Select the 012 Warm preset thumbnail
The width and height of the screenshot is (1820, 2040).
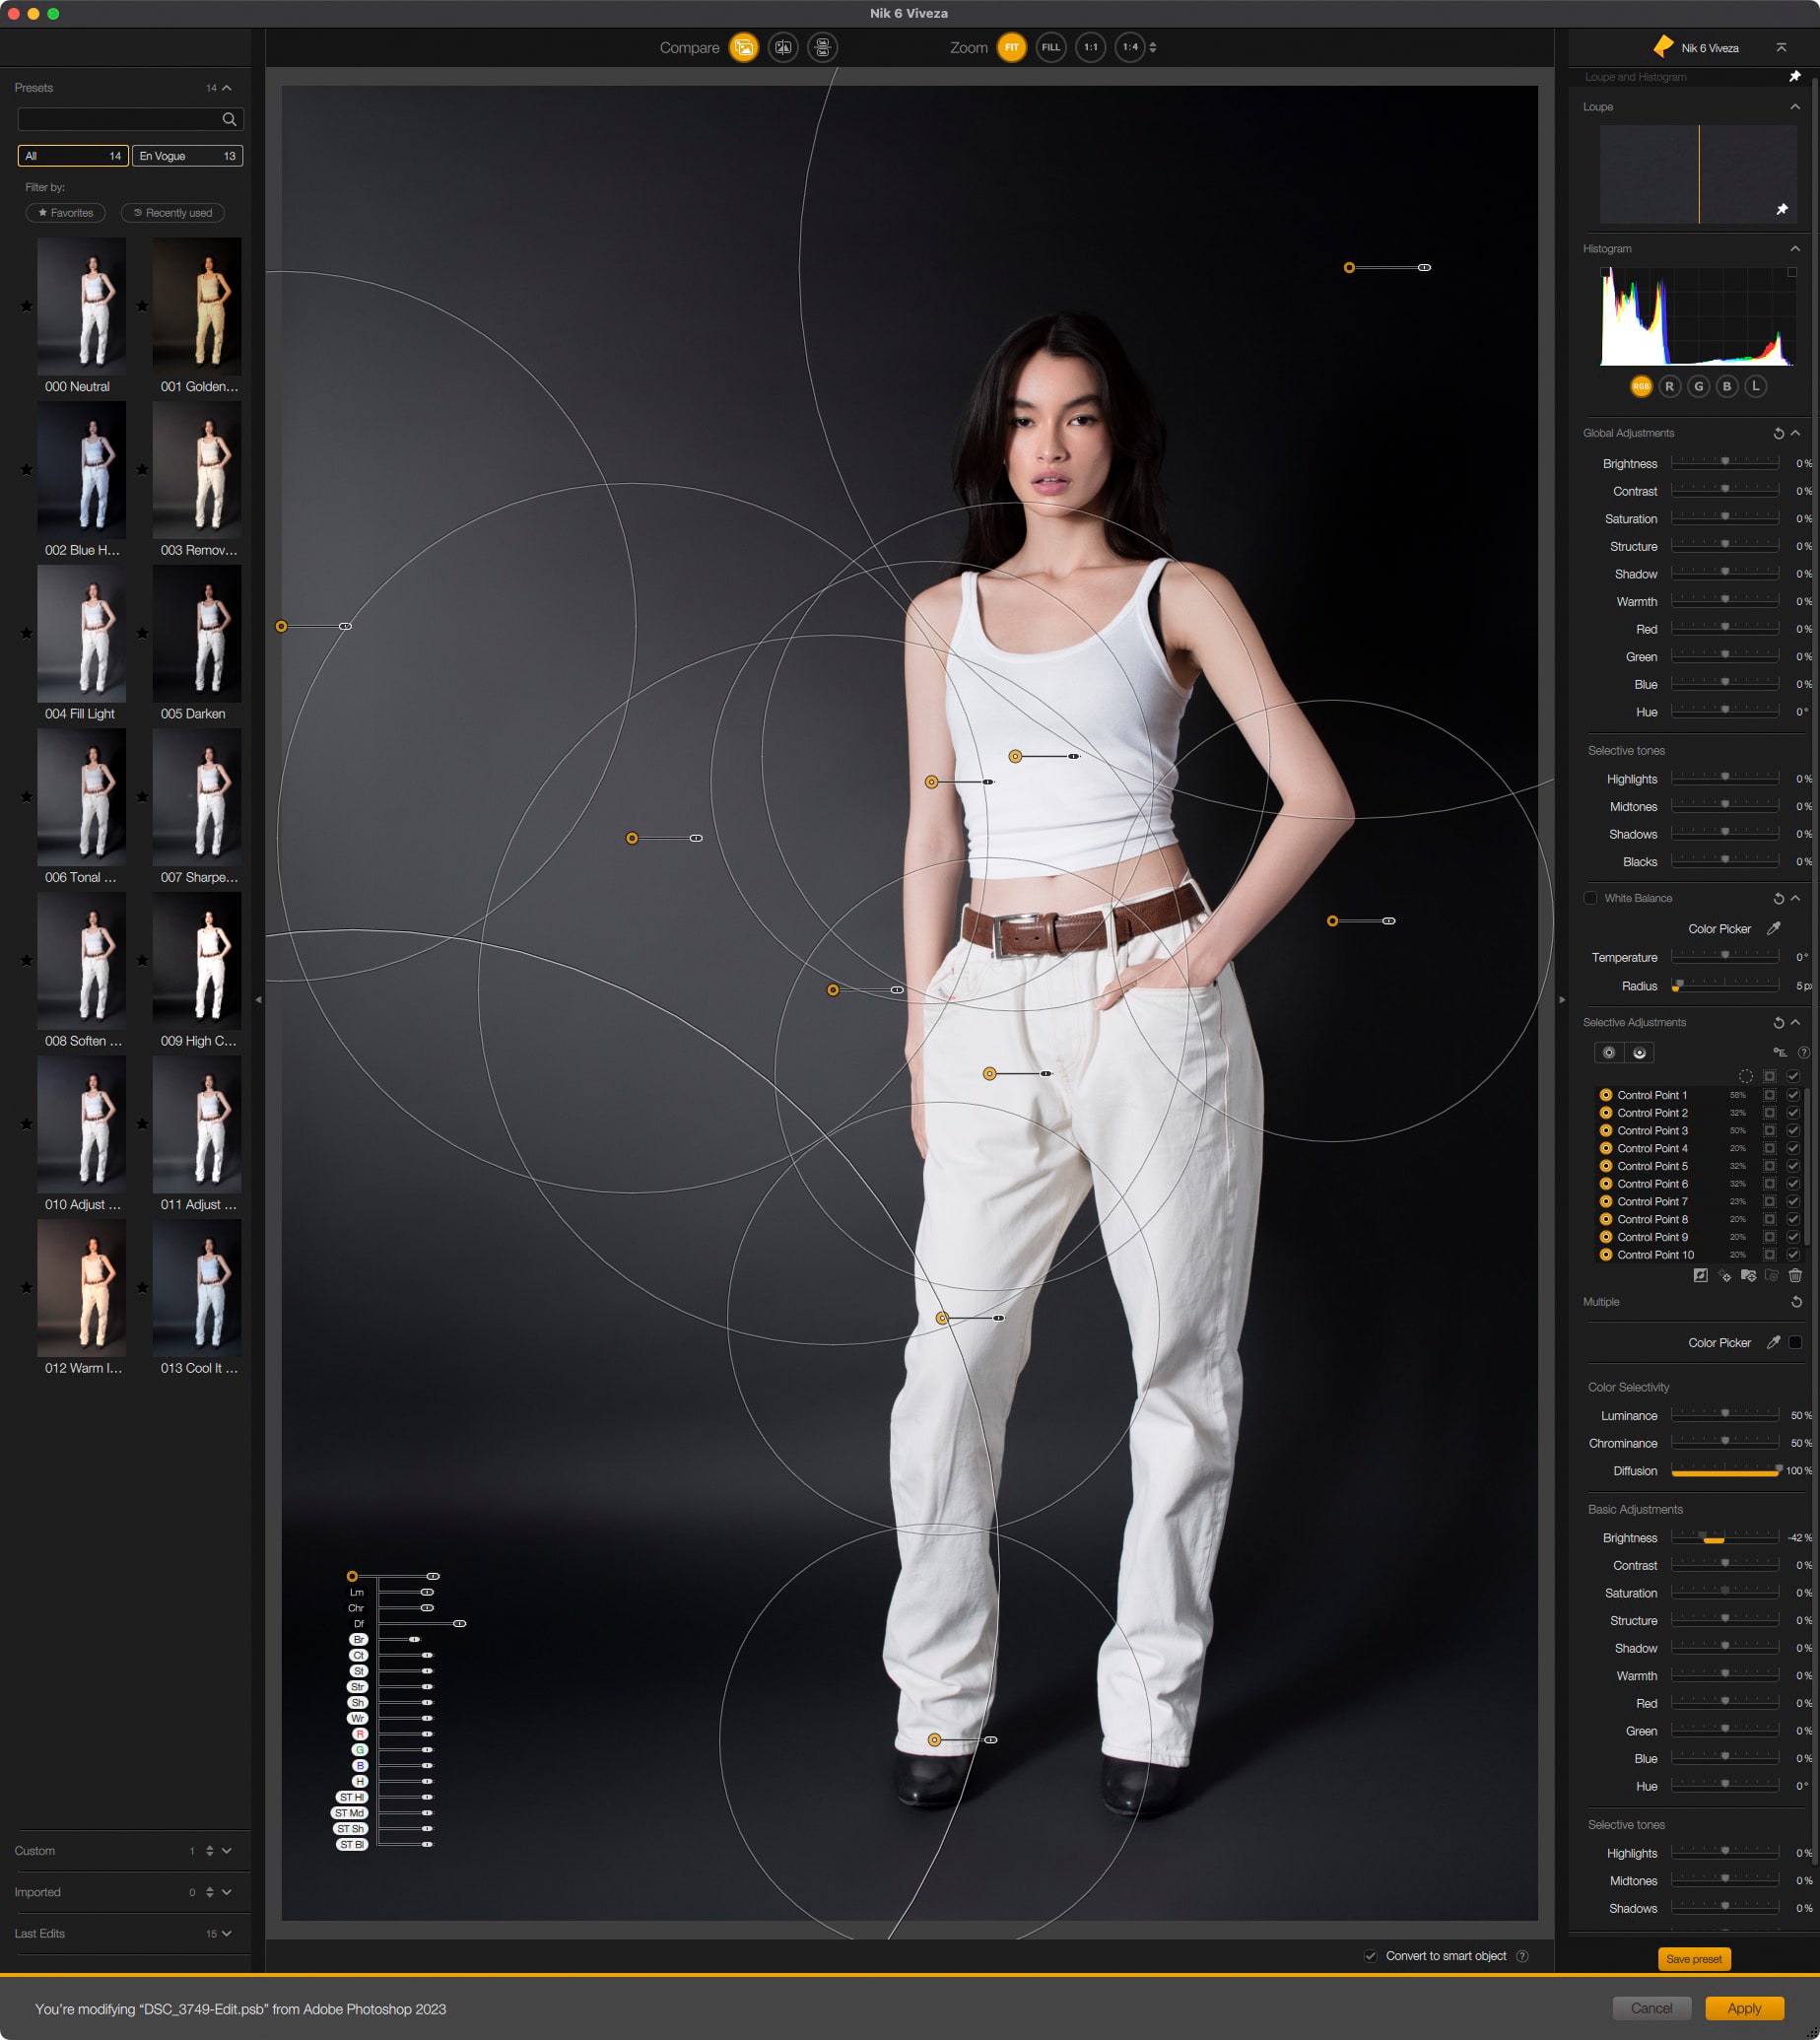[82, 1287]
